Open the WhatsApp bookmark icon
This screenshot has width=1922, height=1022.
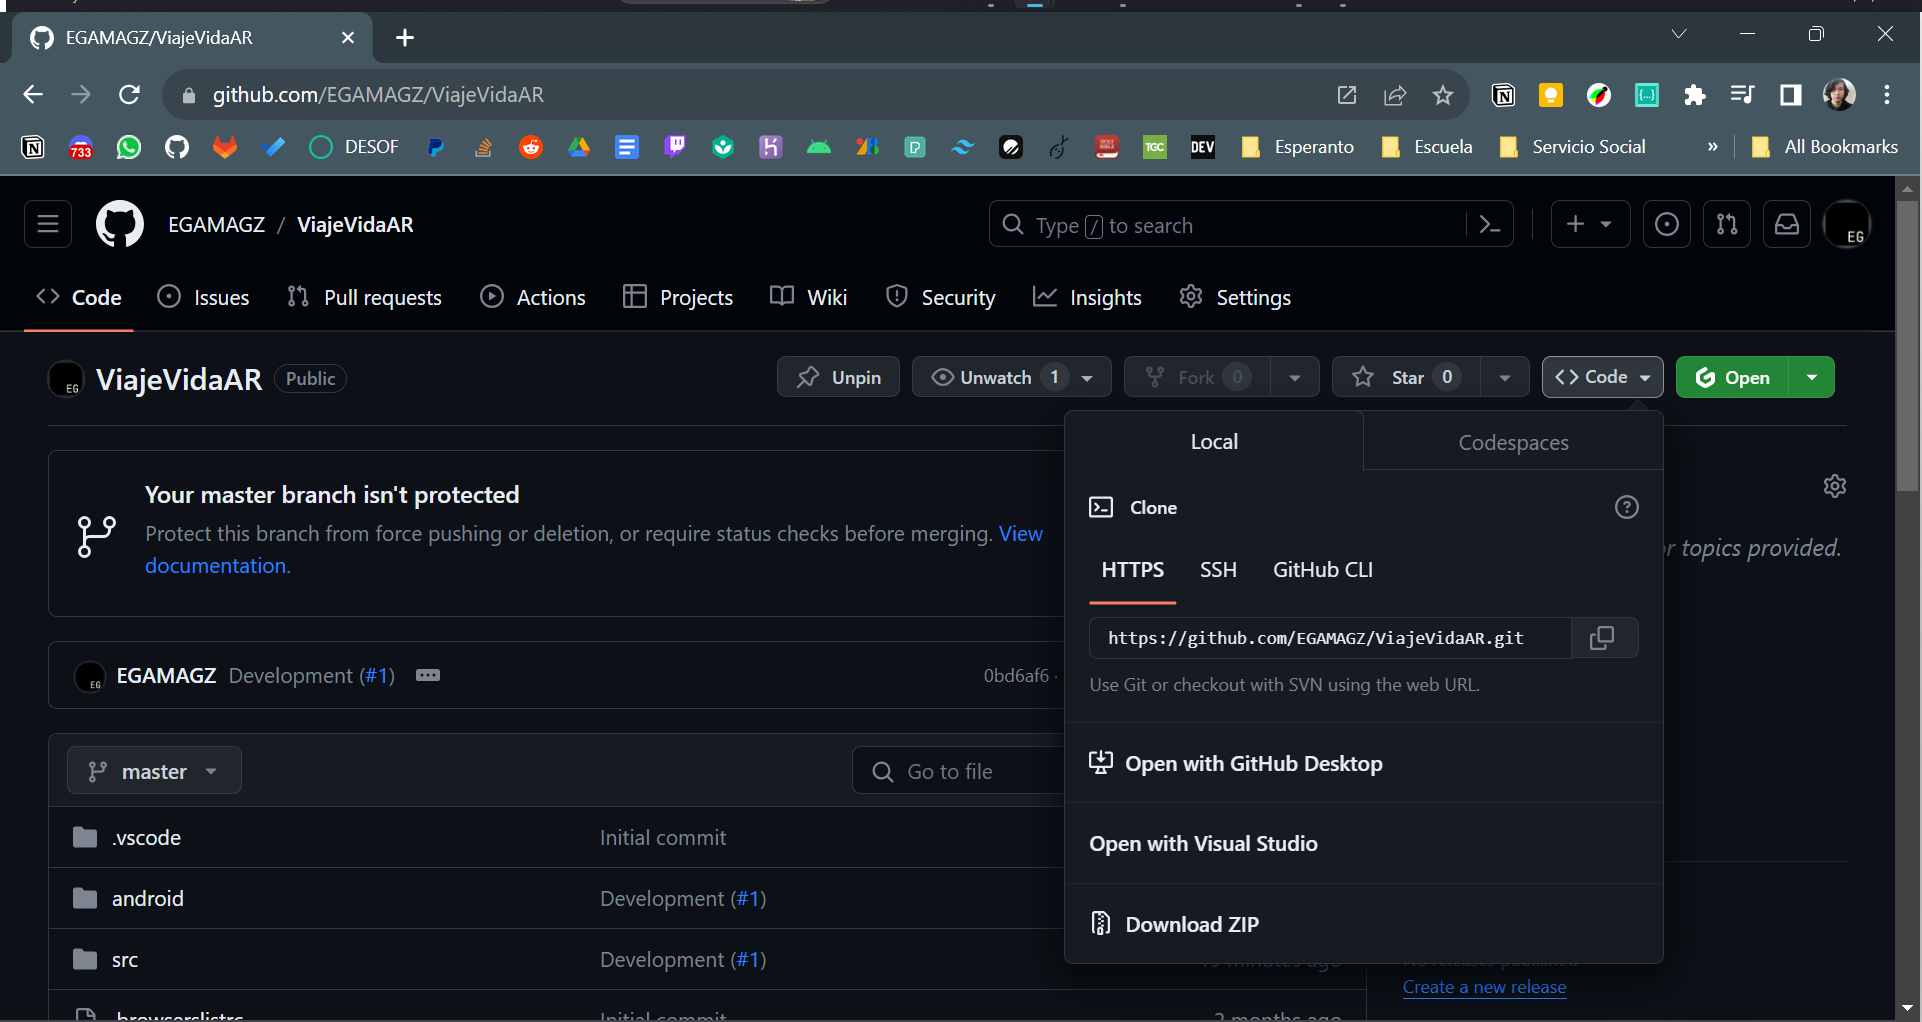click(x=129, y=147)
